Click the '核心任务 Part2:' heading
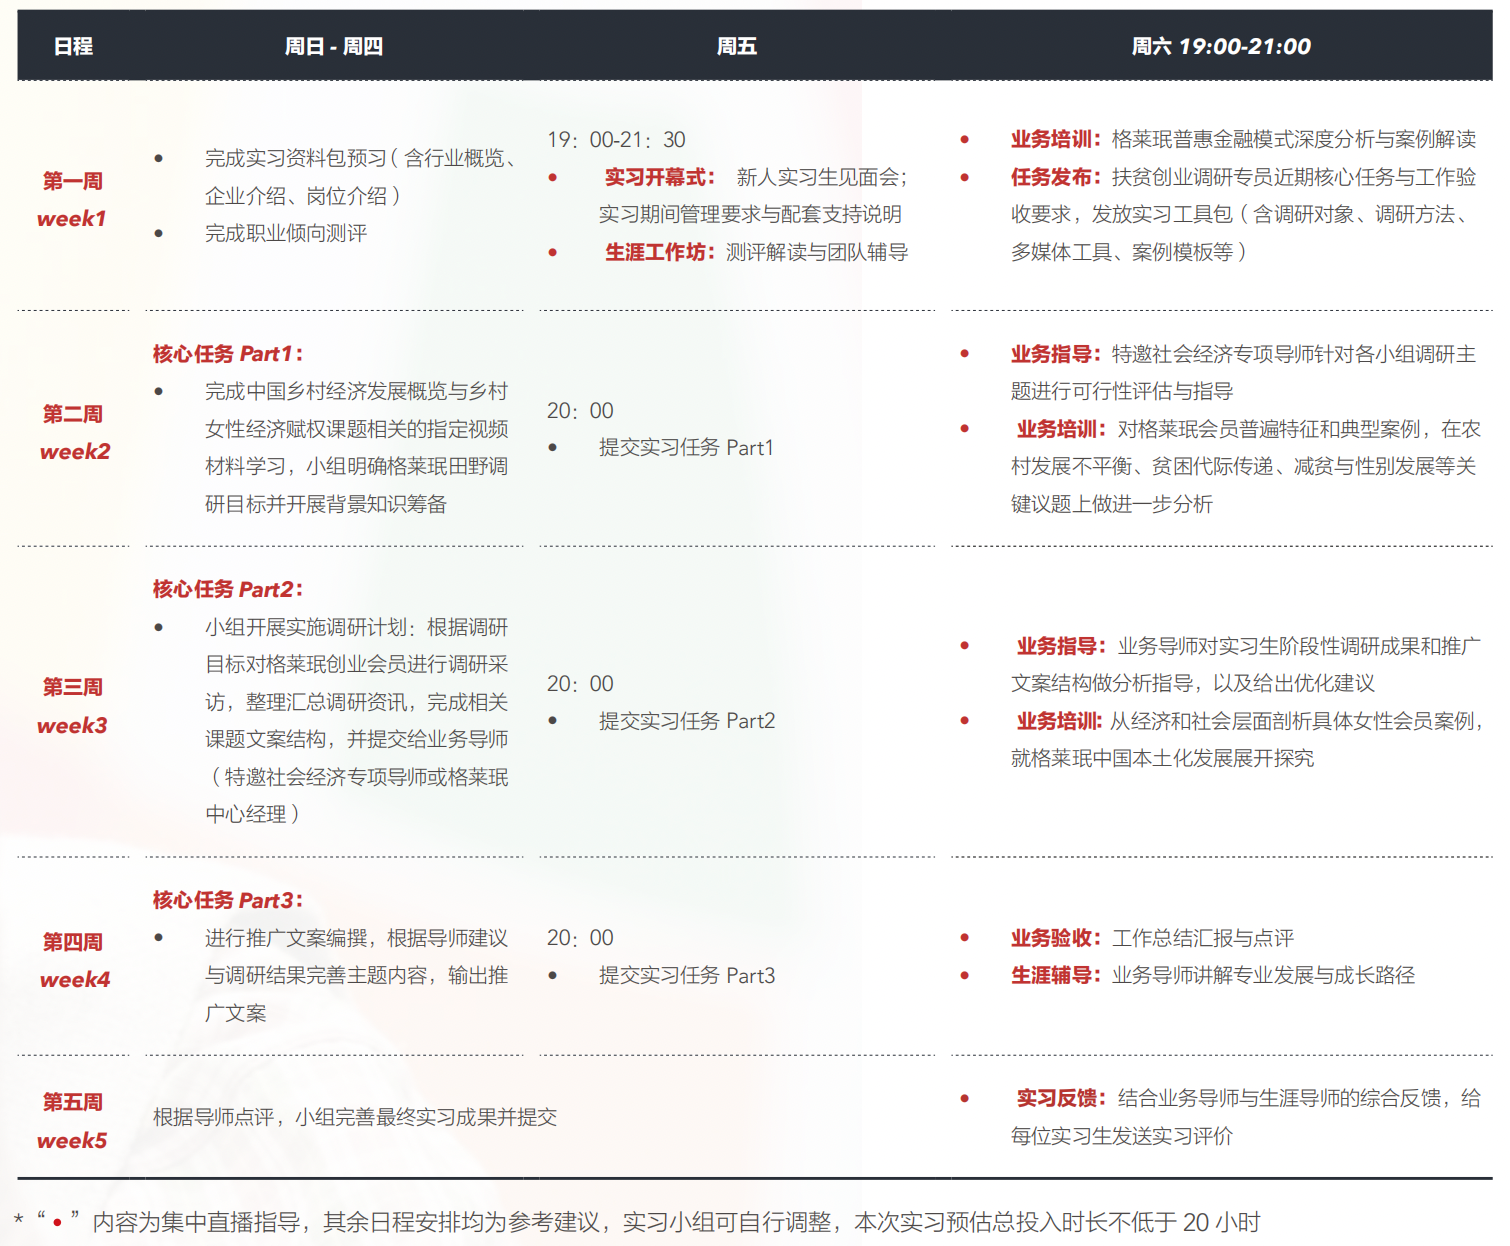 228,589
